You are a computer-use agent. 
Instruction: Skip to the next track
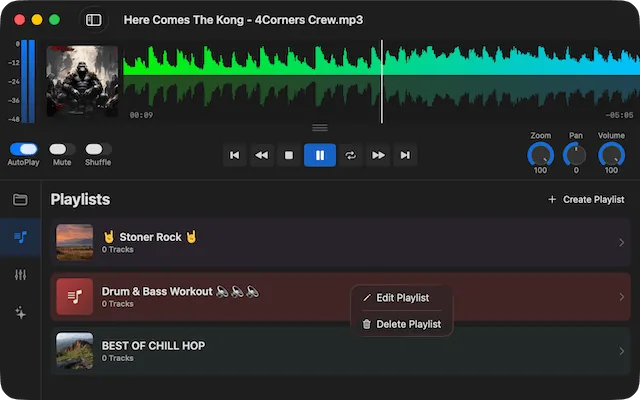(405, 155)
